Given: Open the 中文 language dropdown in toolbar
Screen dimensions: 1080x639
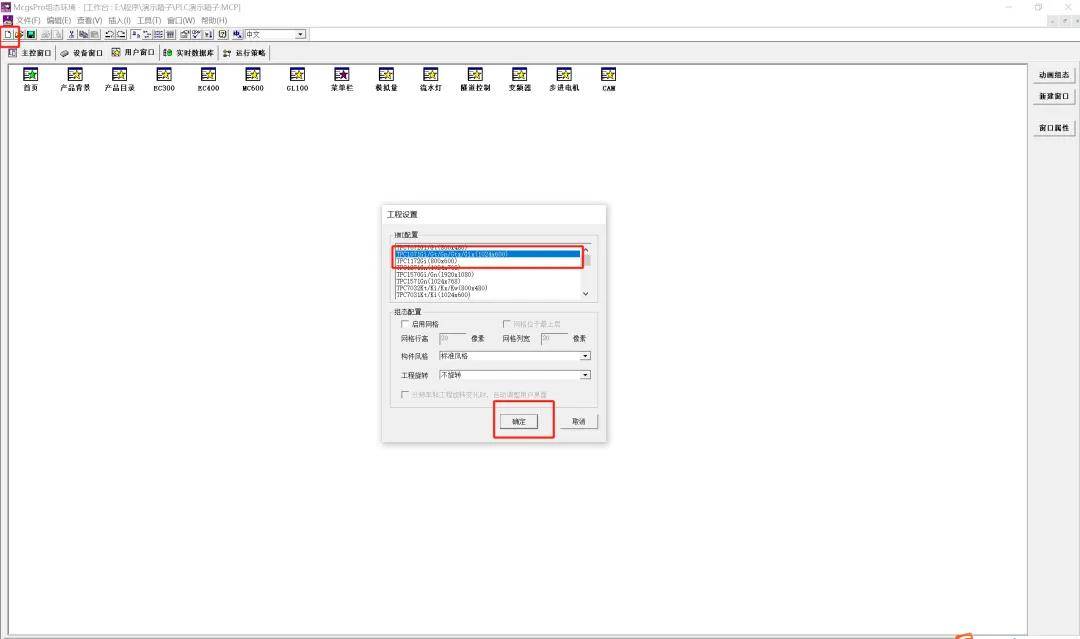Looking at the screenshot, I should (x=300, y=34).
